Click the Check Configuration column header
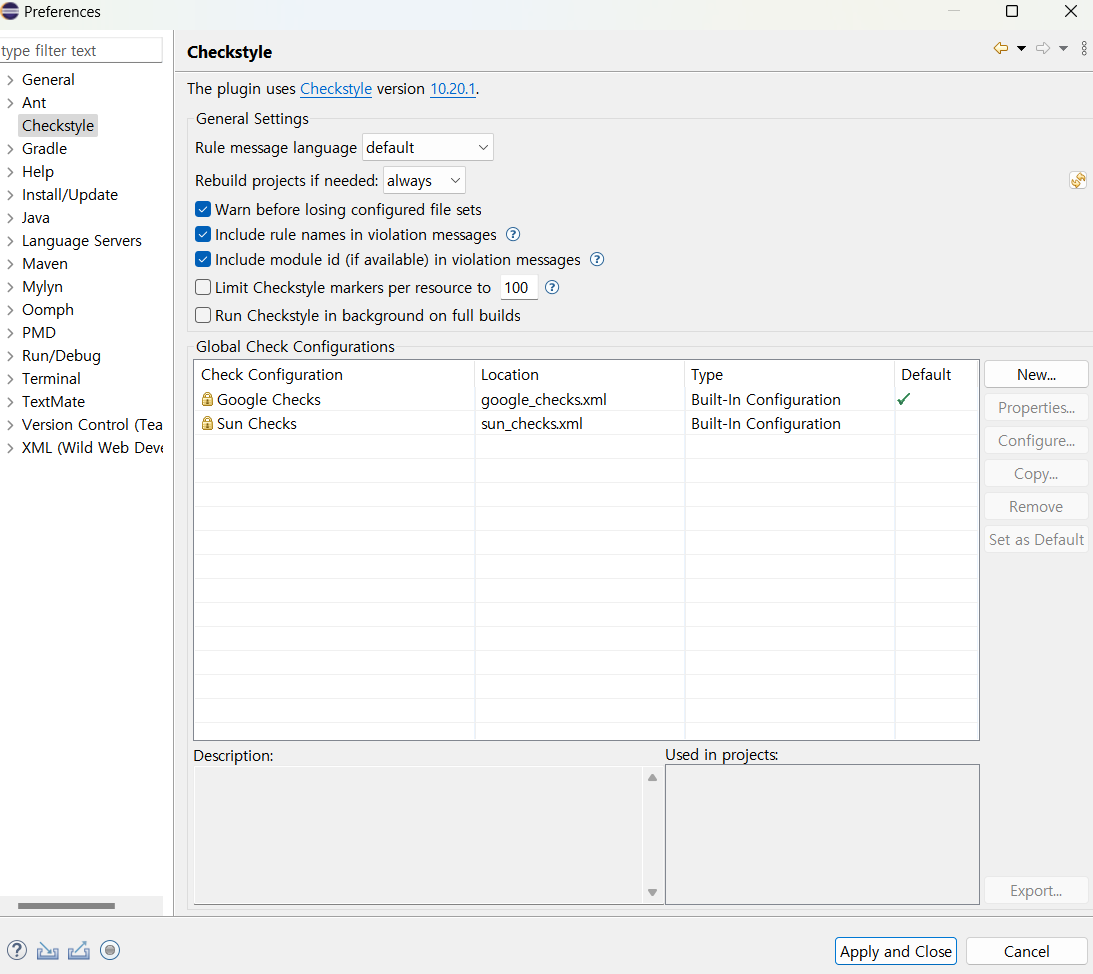The height and width of the screenshot is (974, 1093). pos(335,374)
